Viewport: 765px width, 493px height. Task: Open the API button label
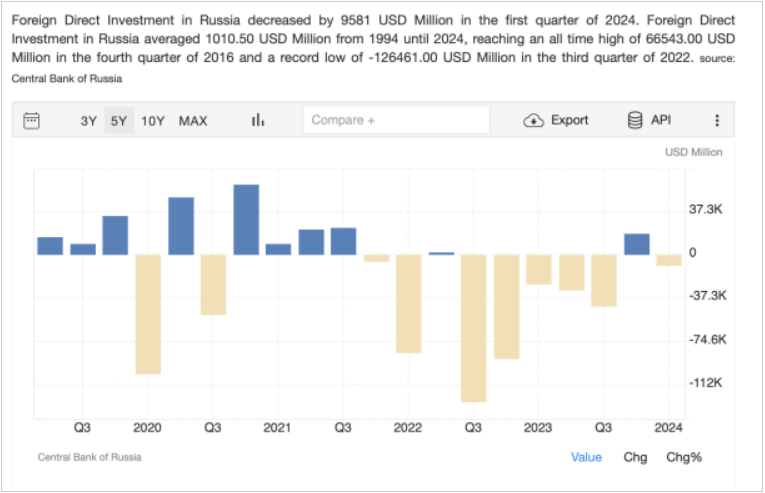click(661, 120)
